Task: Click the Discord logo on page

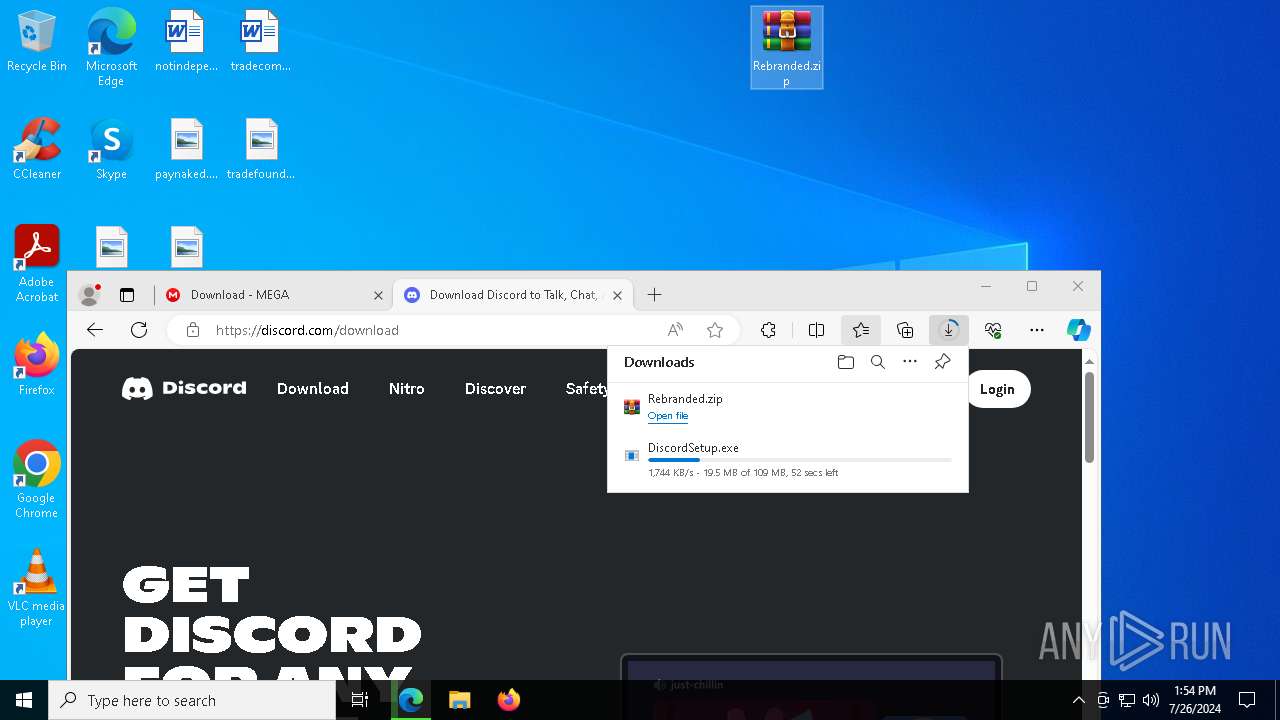Action: tap(184, 388)
